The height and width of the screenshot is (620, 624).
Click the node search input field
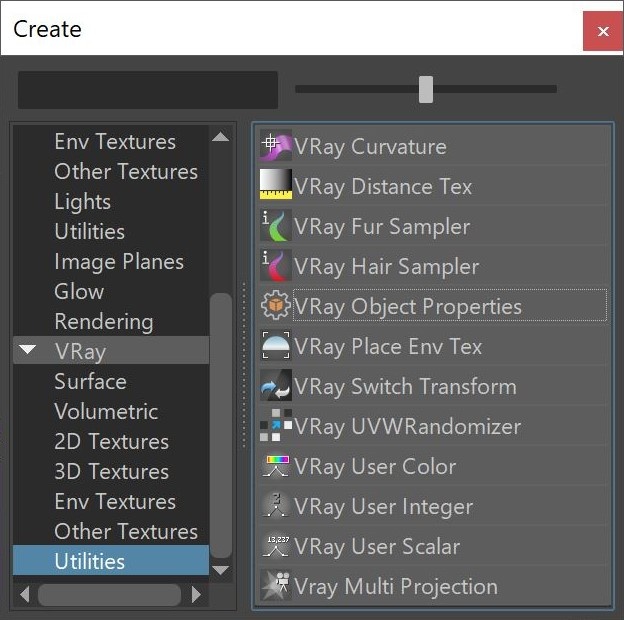pos(148,89)
